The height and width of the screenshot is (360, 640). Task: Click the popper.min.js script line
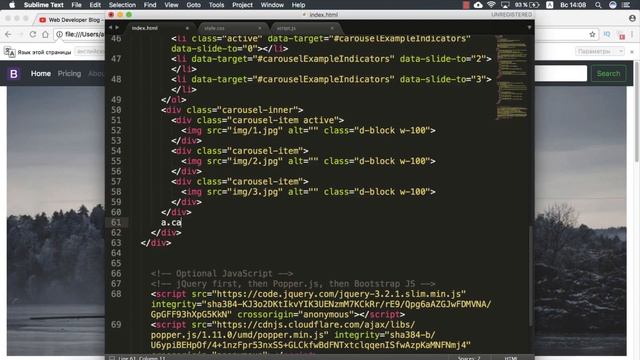tap(240, 335)
